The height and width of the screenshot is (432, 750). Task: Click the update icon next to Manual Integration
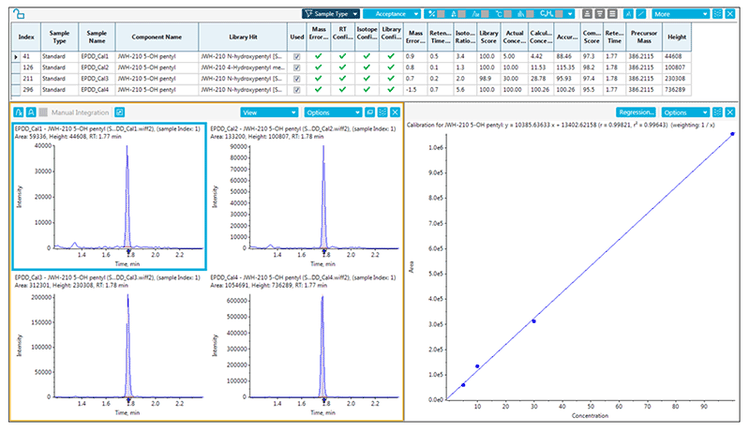click(x=120, y=112)
